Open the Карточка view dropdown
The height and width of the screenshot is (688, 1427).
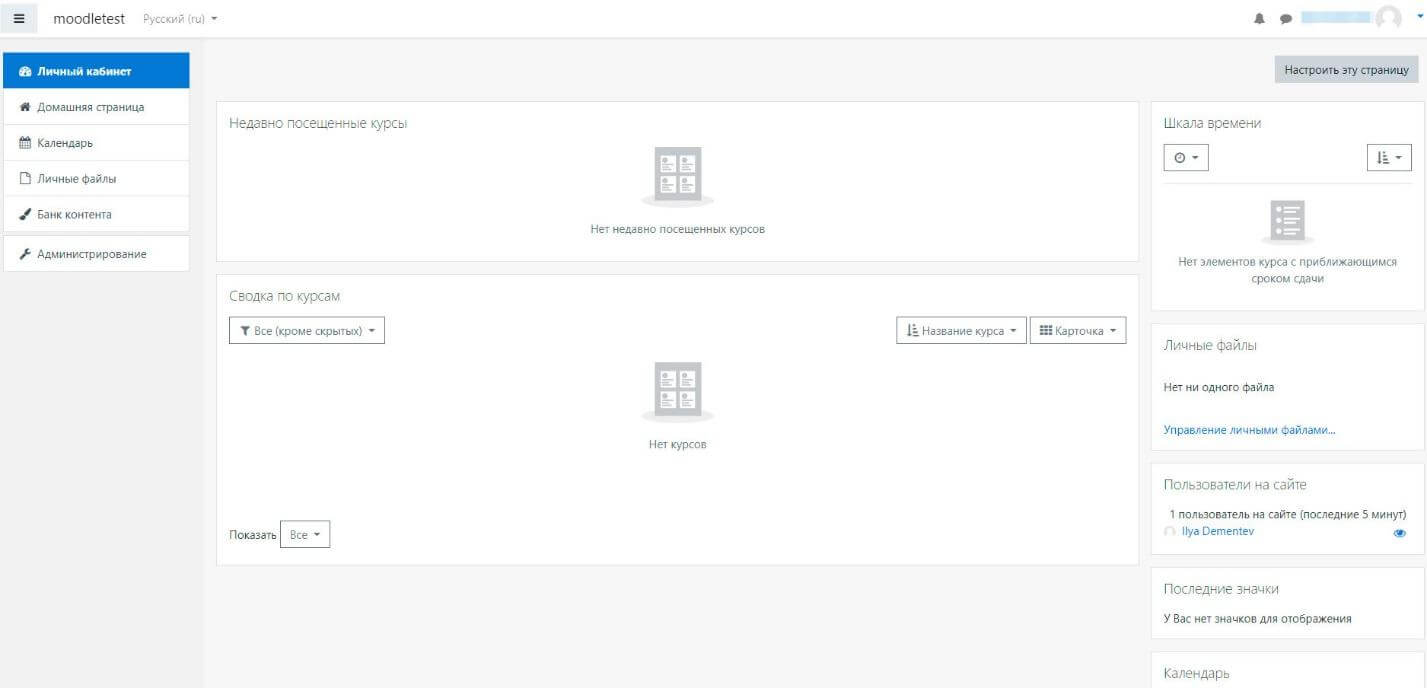tap(1078, 331)
